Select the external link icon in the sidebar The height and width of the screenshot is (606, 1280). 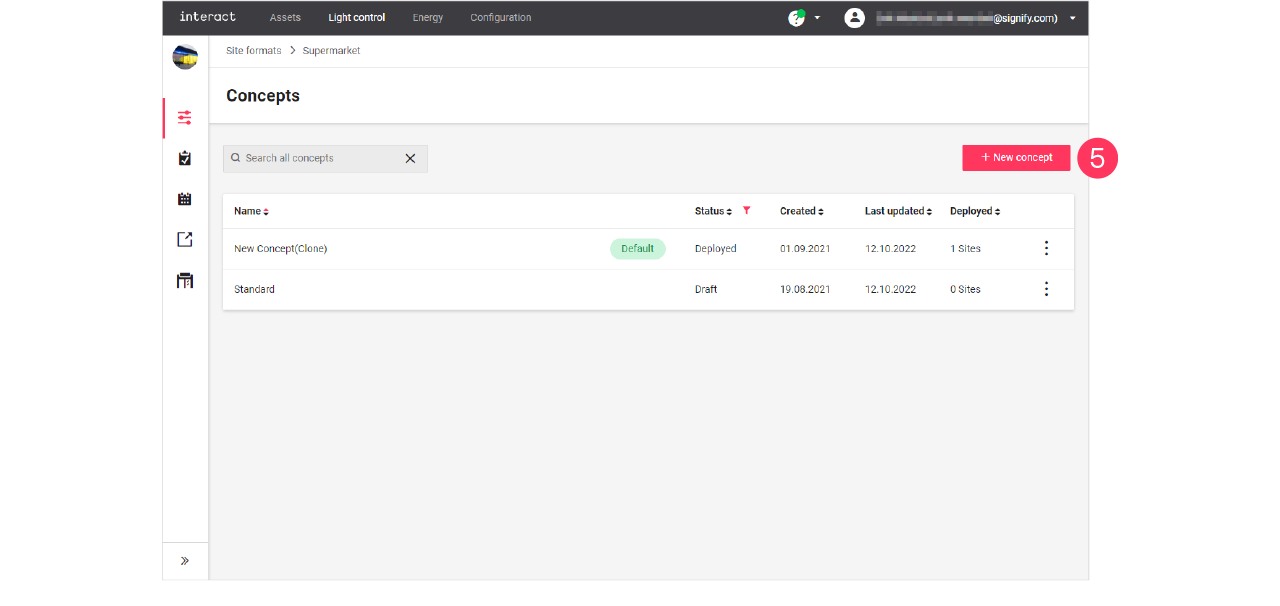point(184,239)
